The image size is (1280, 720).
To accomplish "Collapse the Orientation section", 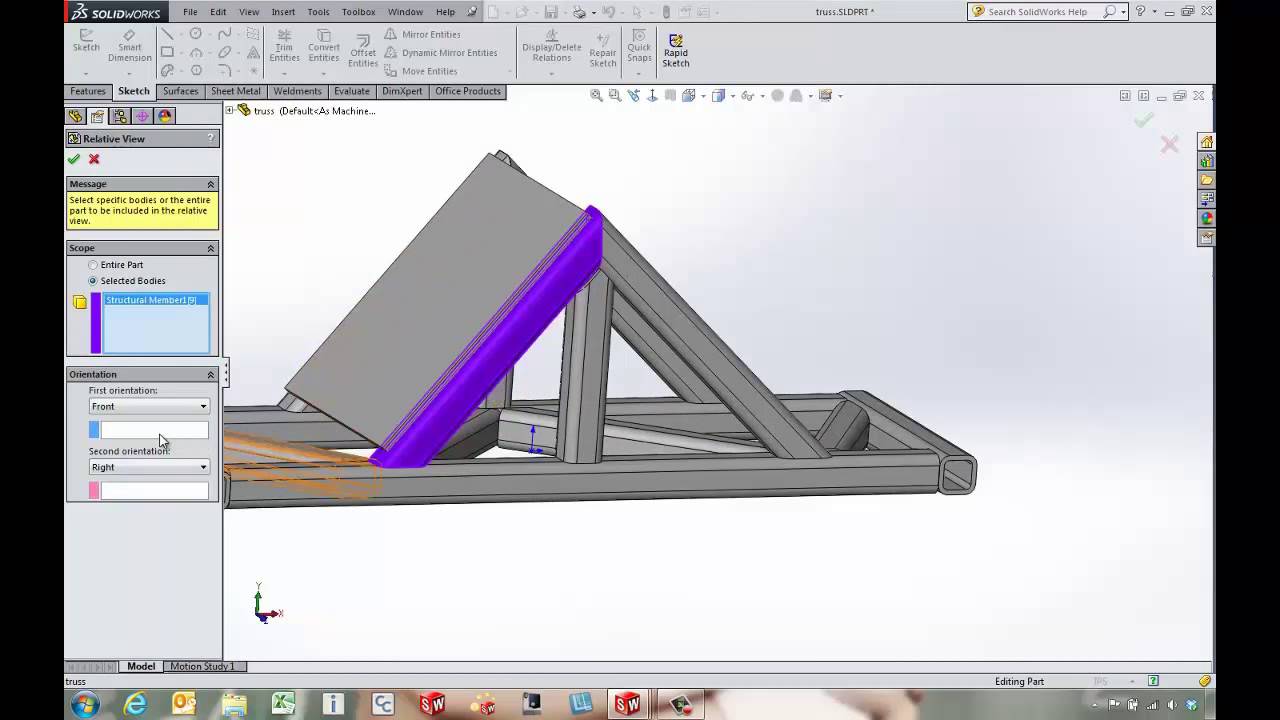I will pos(211,374).
